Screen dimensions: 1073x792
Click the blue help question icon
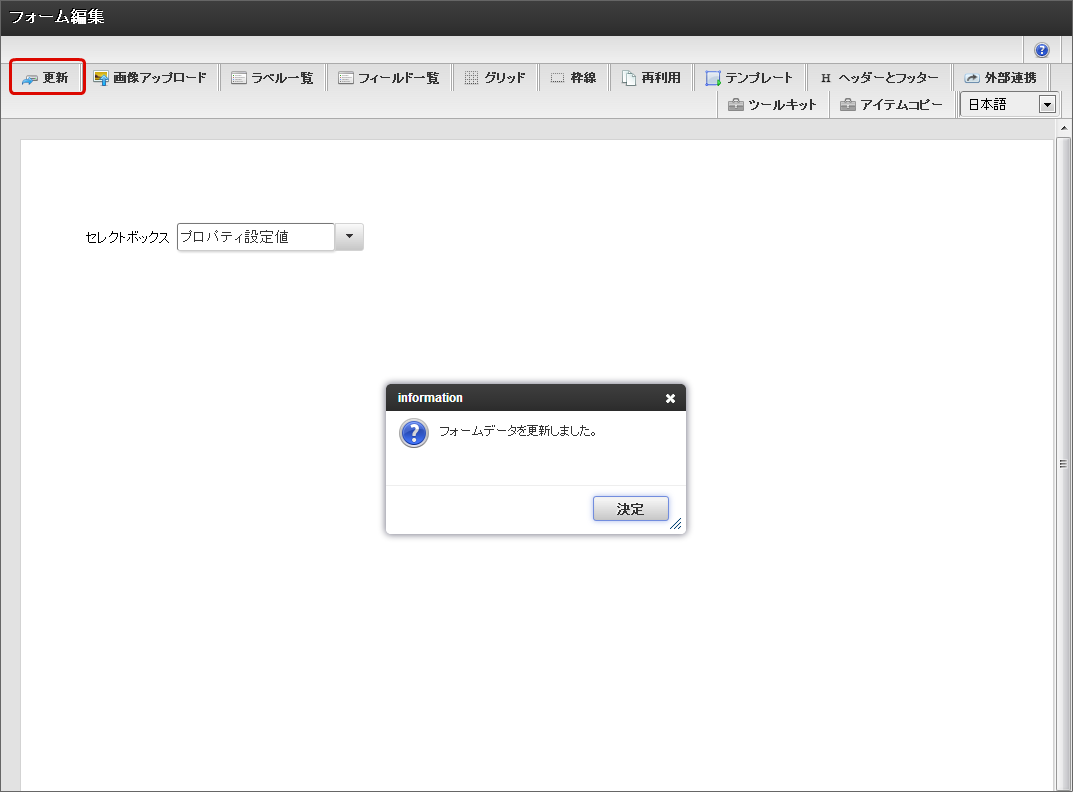tap(1042, 50)
